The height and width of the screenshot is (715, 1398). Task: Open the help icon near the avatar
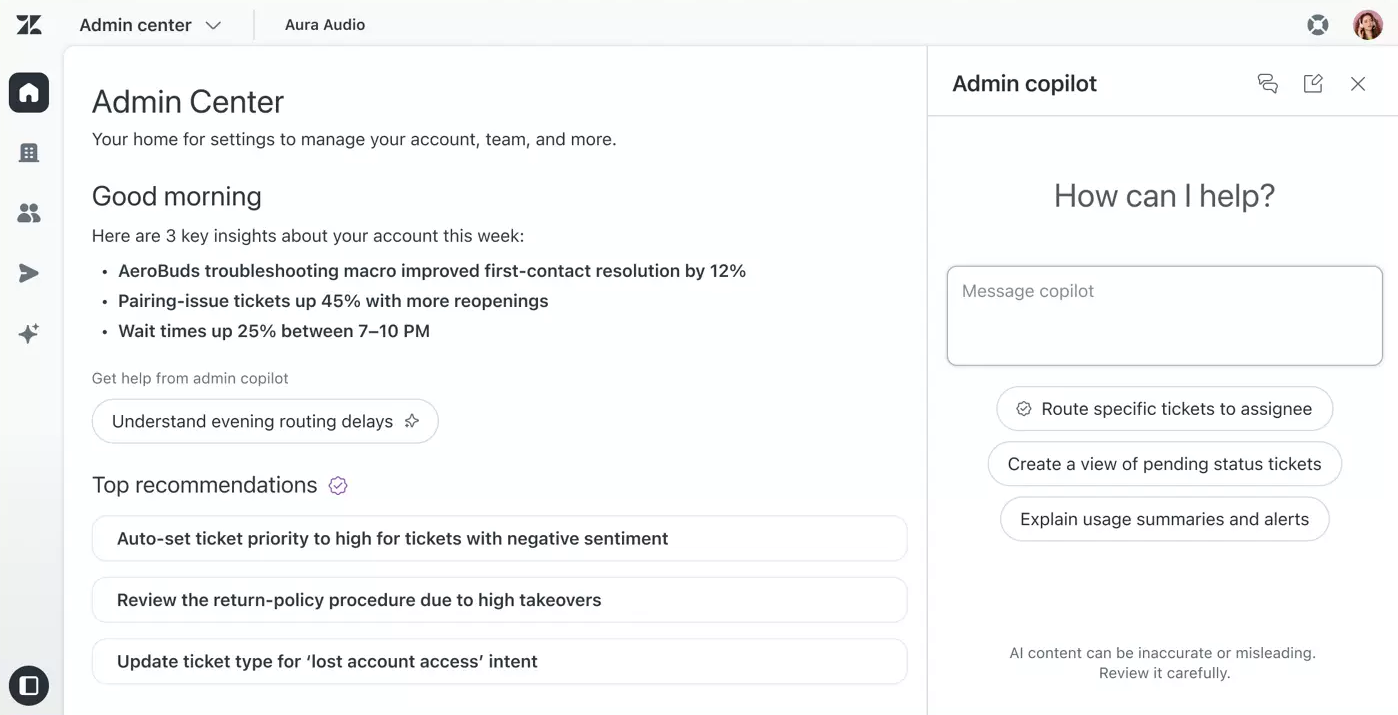click(1317, 24)
